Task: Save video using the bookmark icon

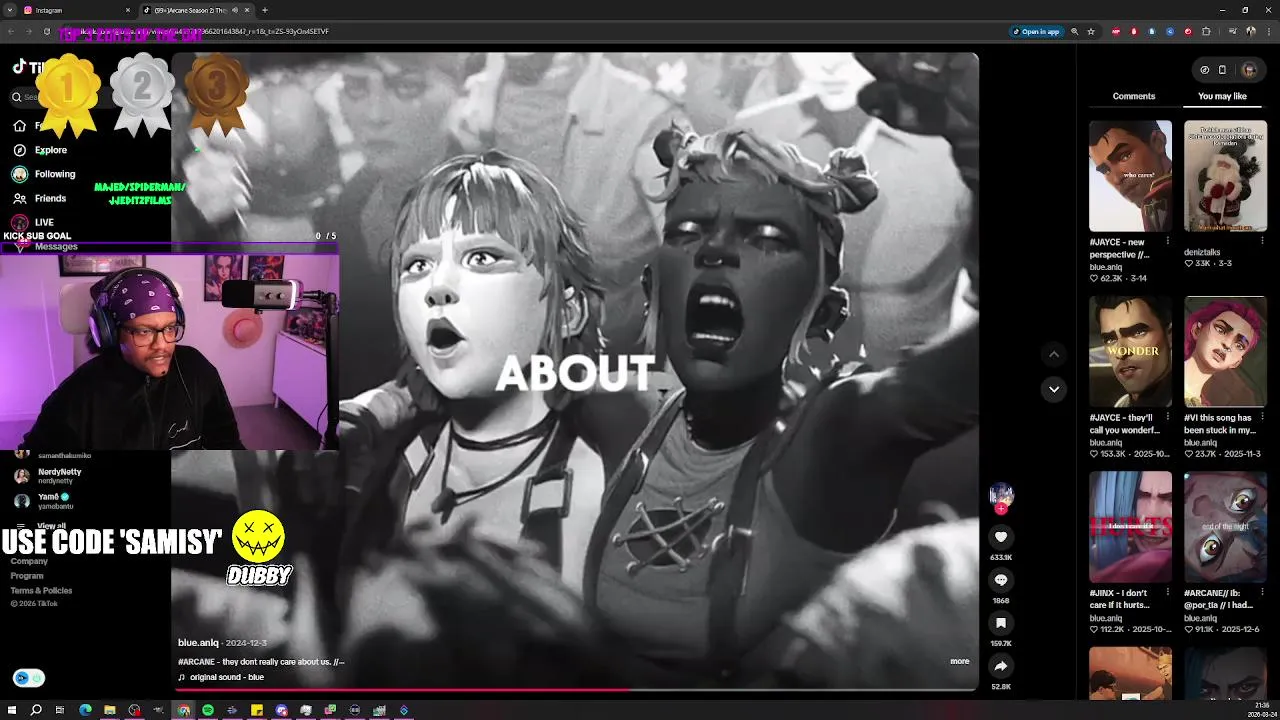Action: coord(1000,623)
